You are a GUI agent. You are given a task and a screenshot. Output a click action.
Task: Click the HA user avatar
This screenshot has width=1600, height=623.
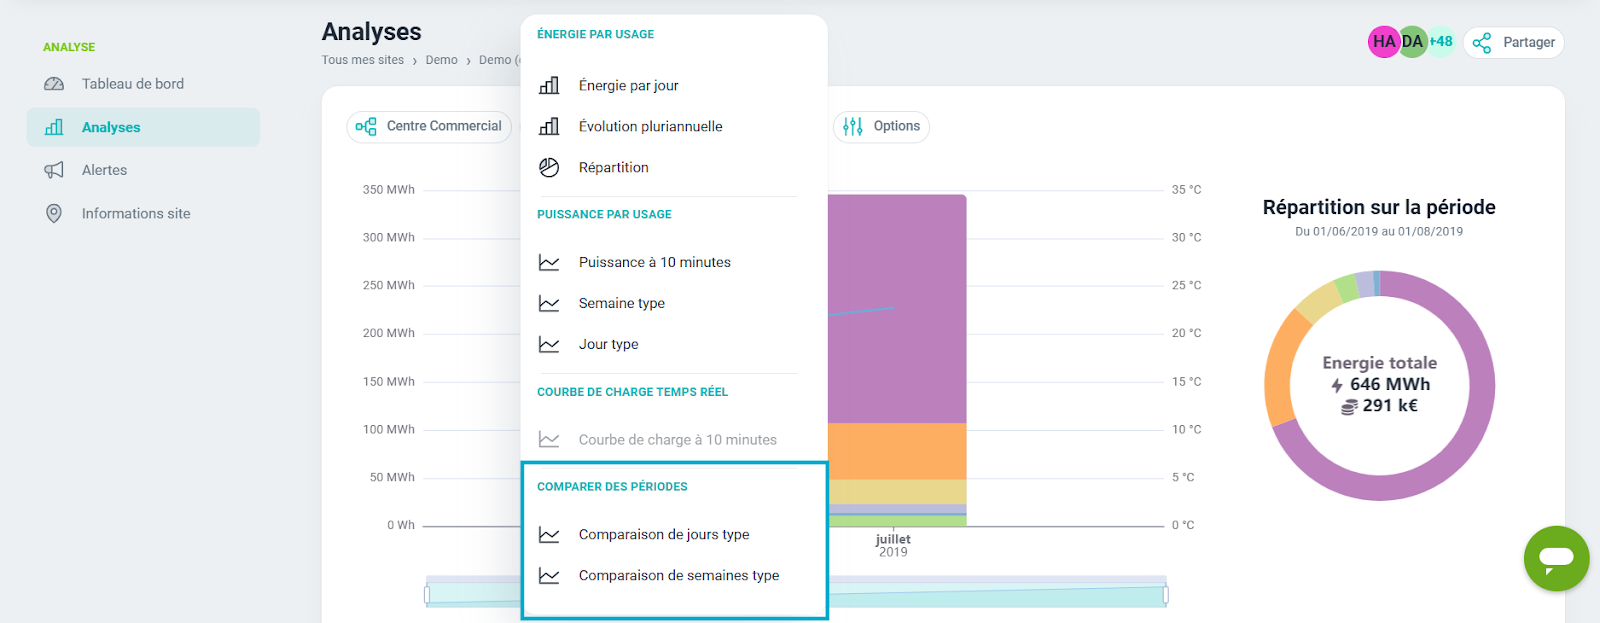1383,42
